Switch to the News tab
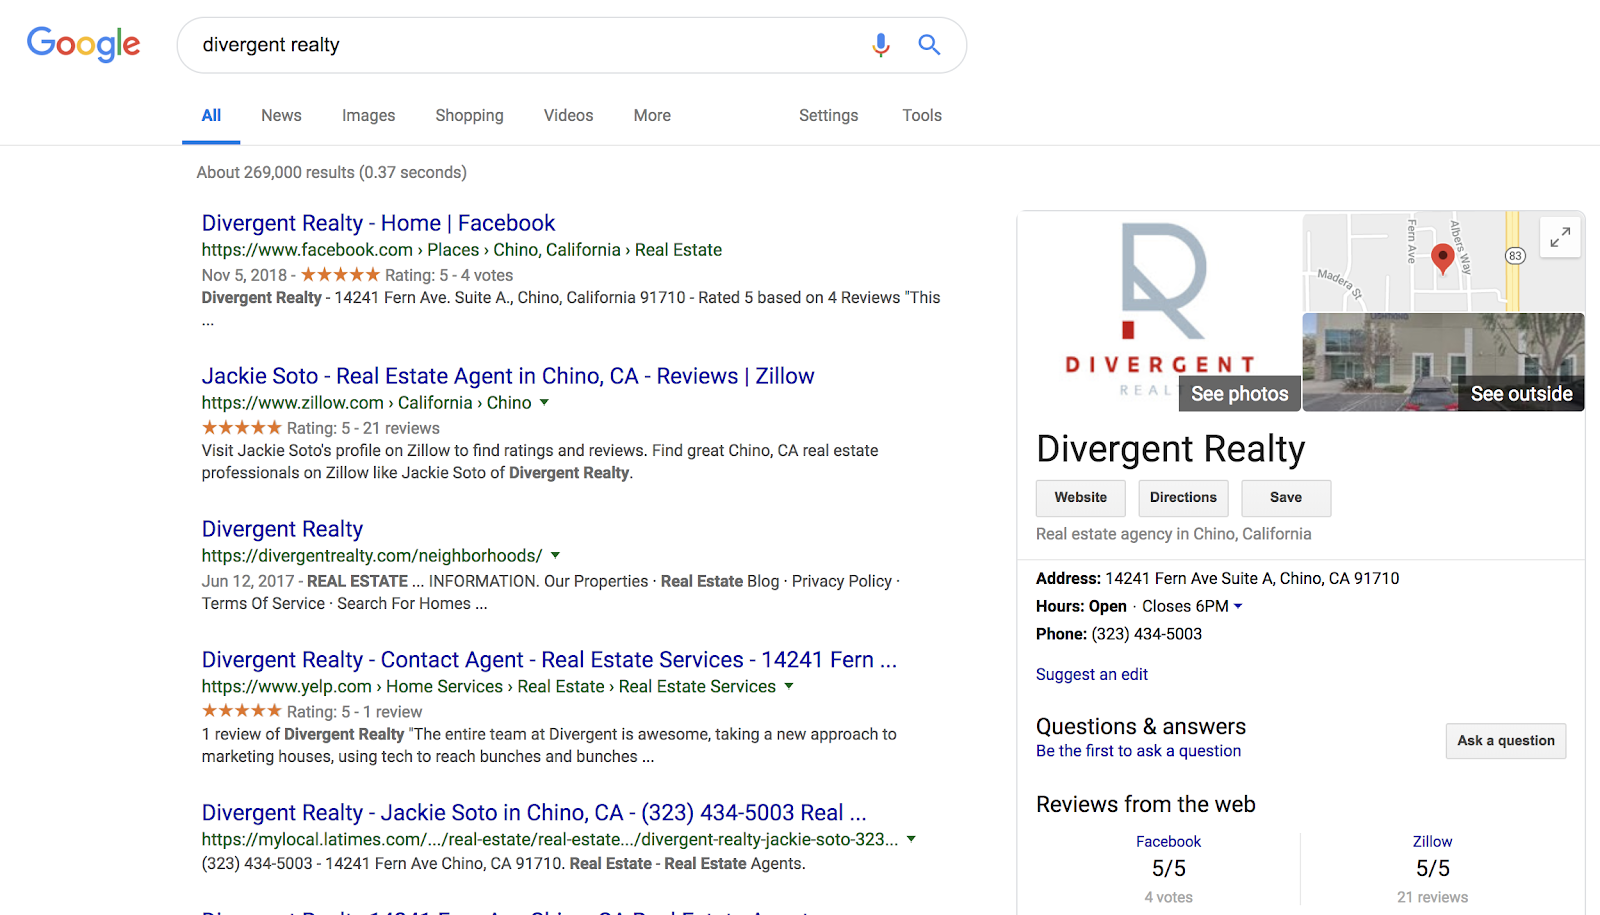1600x915 pixels. coord(281,116)
